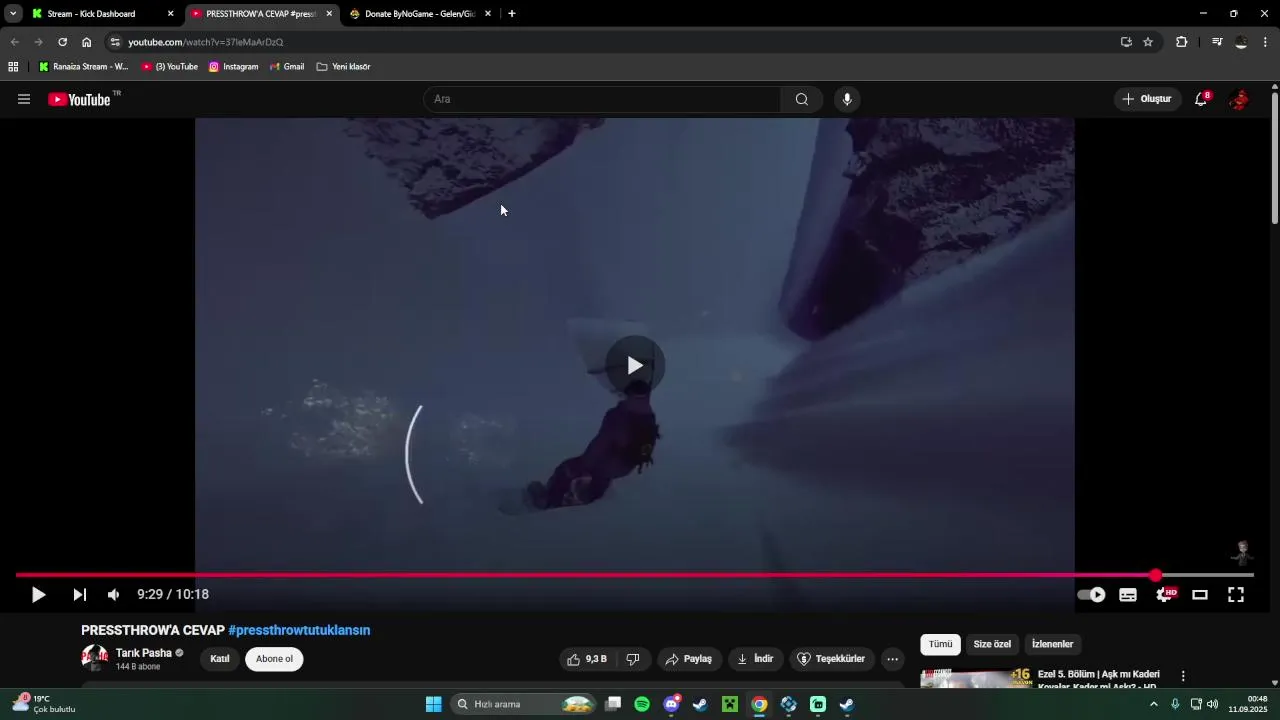Open the Windows Start menu
Screen dimensions: 1280x720
(x=433, y=704)
